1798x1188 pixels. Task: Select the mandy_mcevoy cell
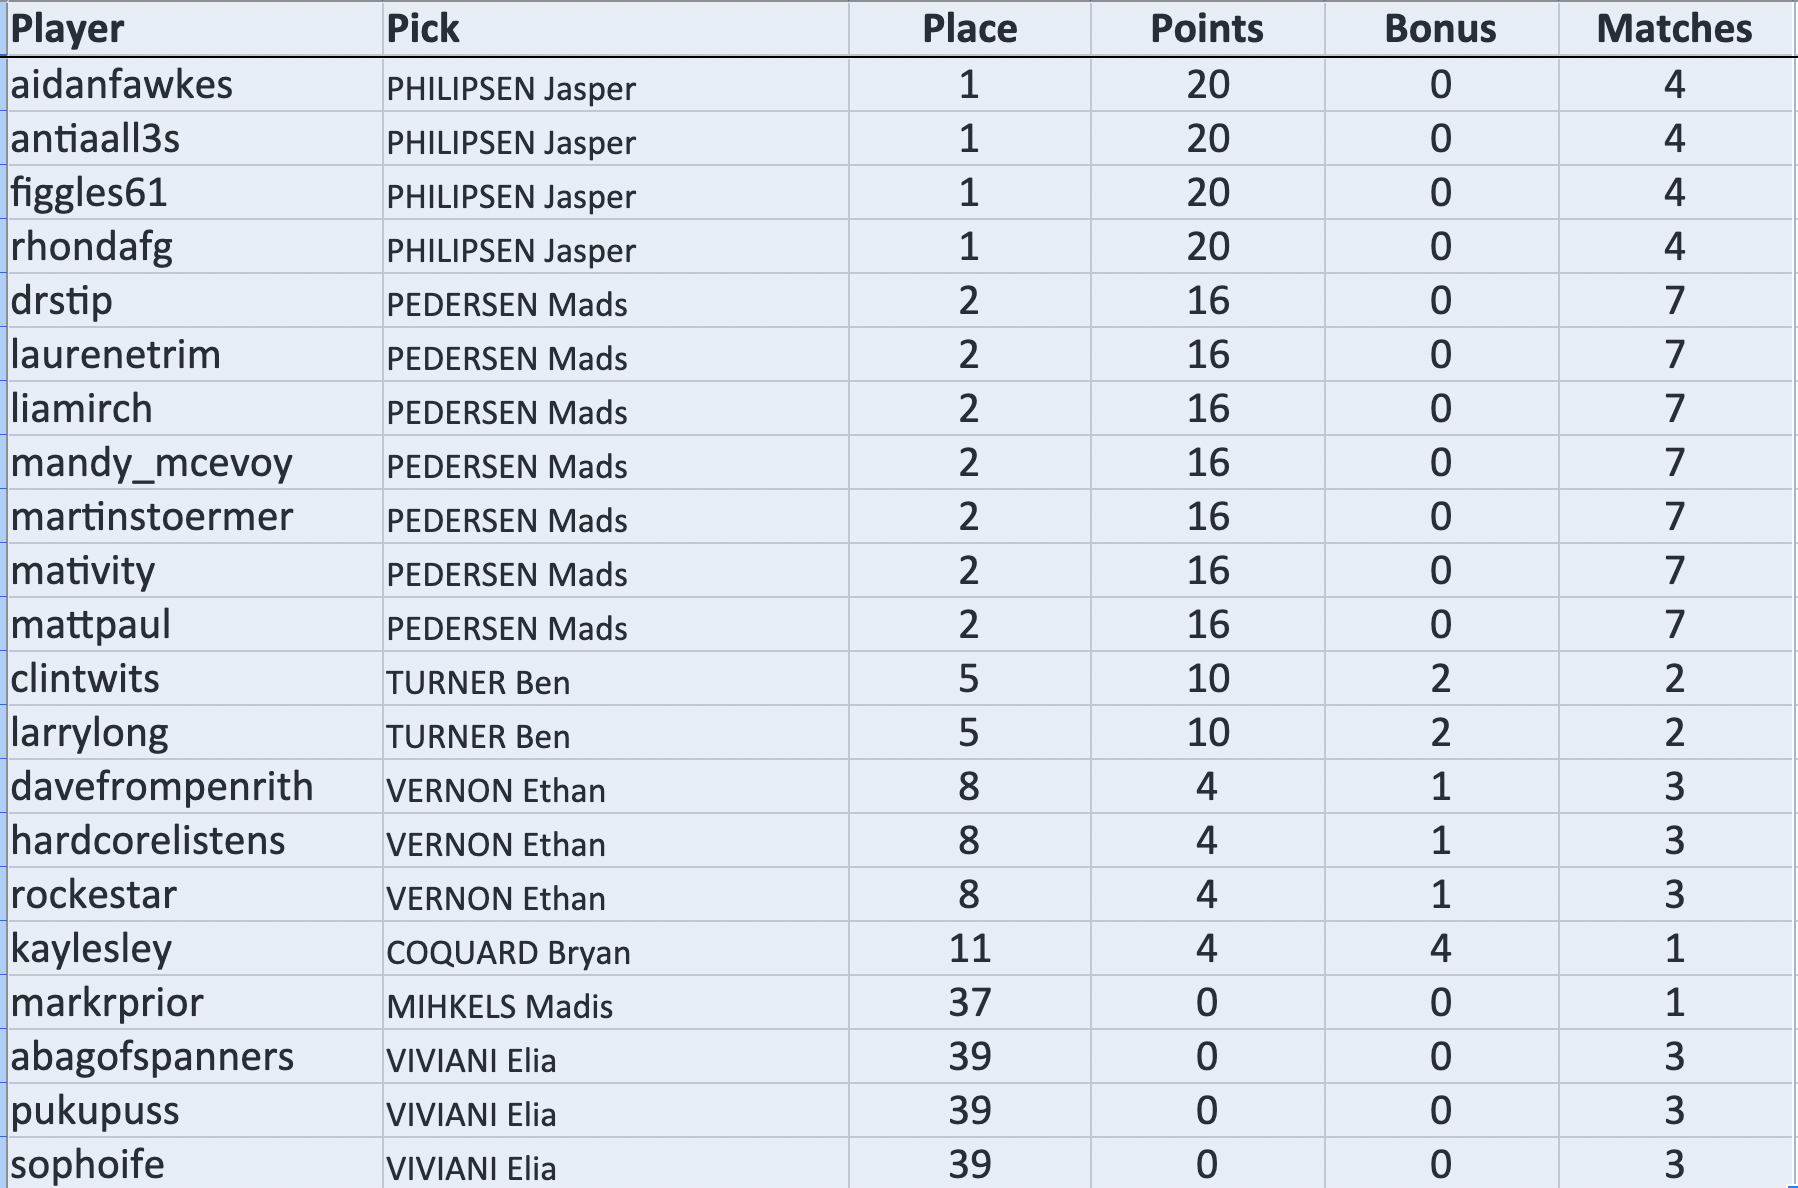point(152,463)
